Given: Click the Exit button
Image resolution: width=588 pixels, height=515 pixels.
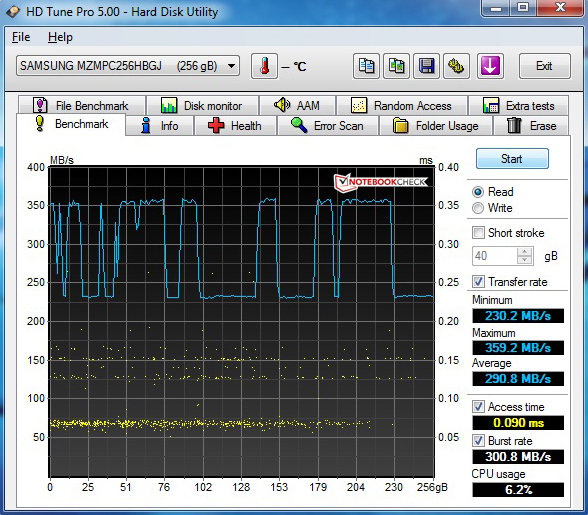Looking at the screenshot, I should click(x=544, y=66).
